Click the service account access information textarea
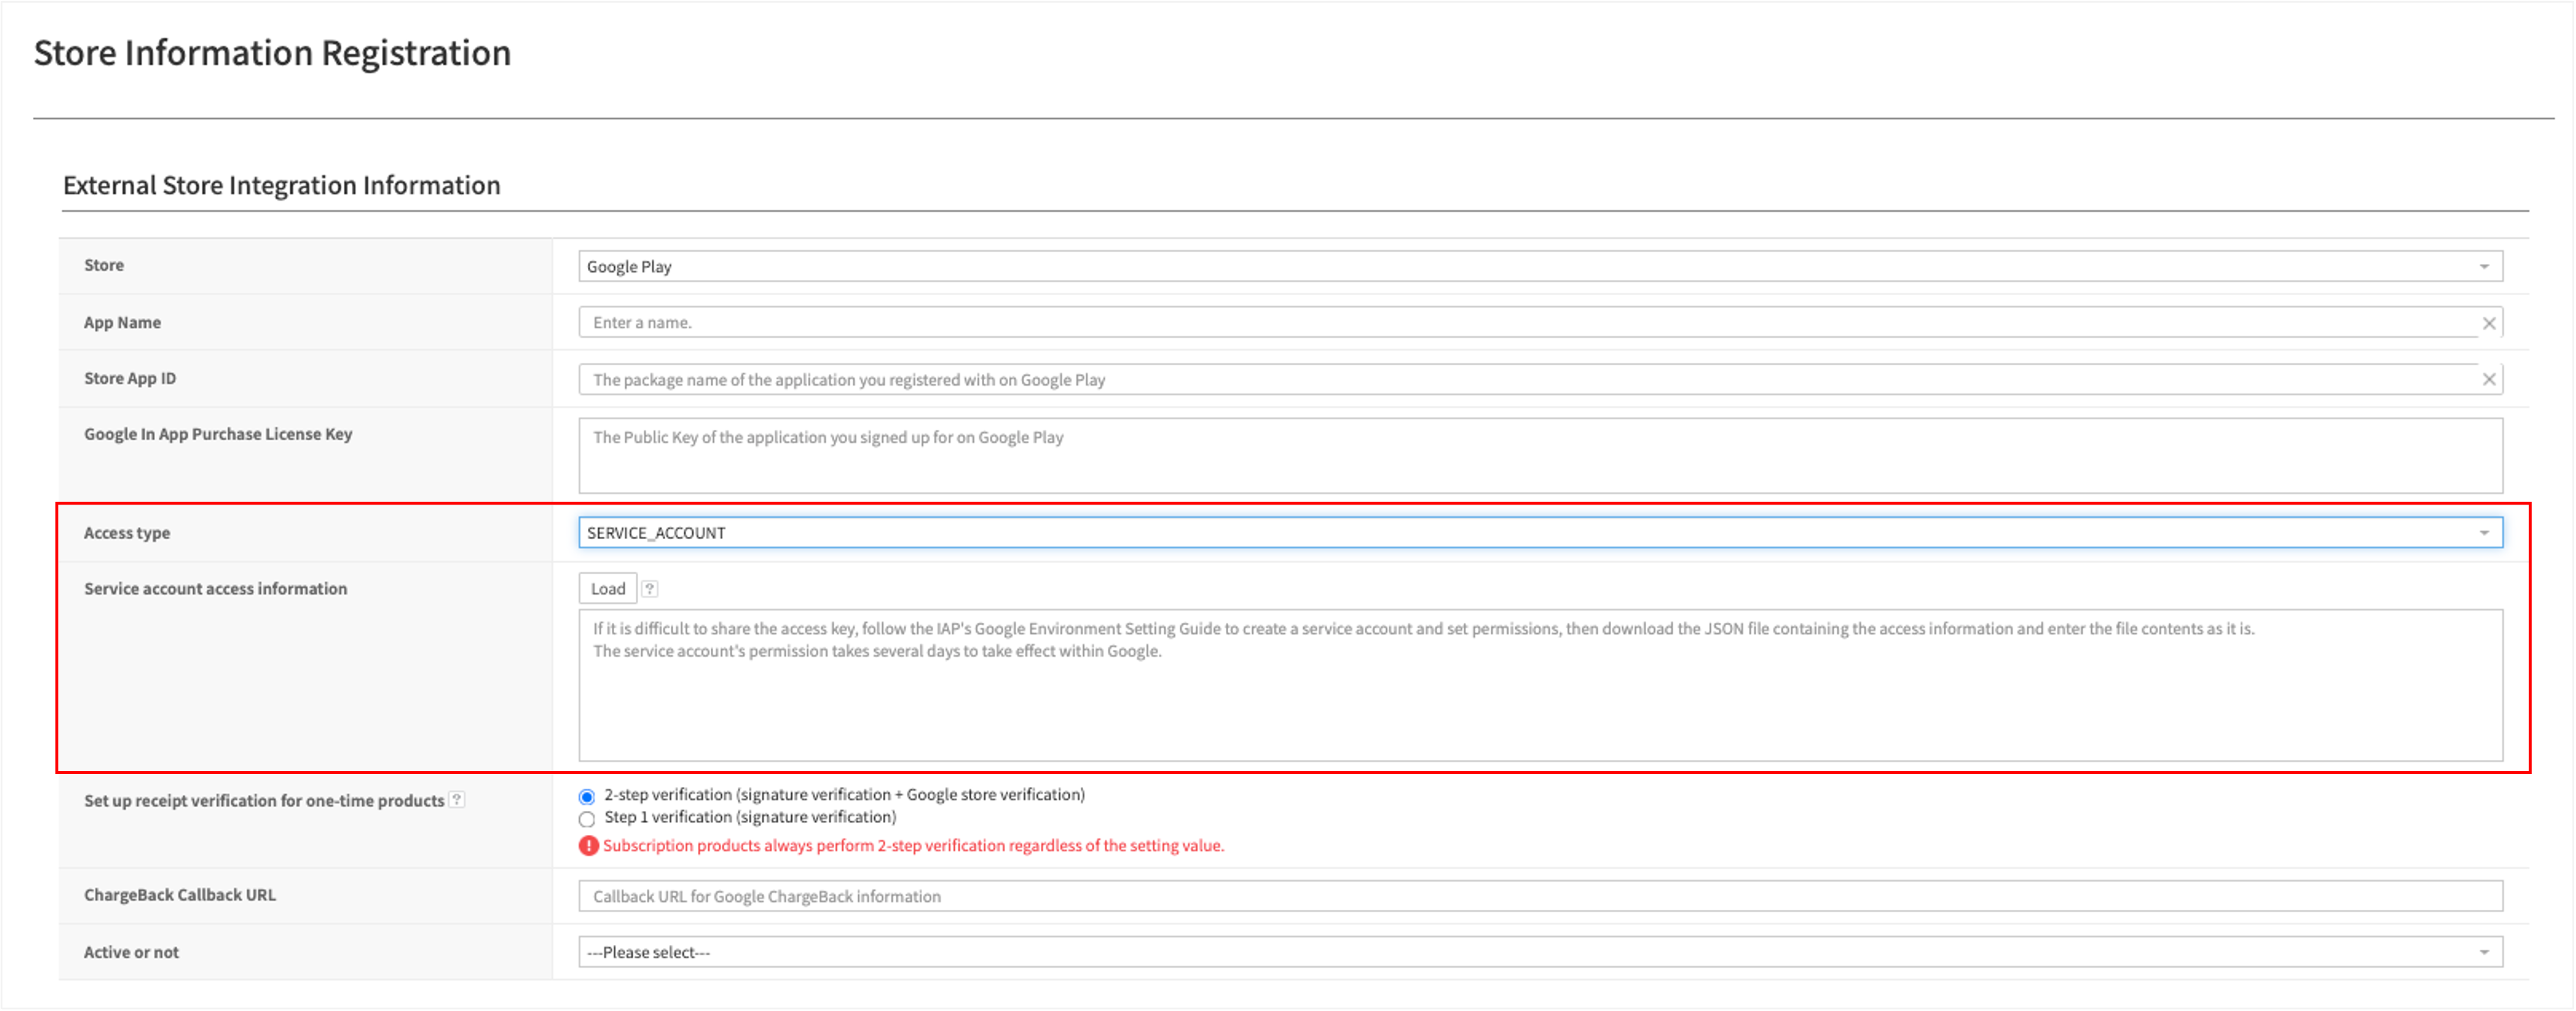 click(x=1540, y=686)
